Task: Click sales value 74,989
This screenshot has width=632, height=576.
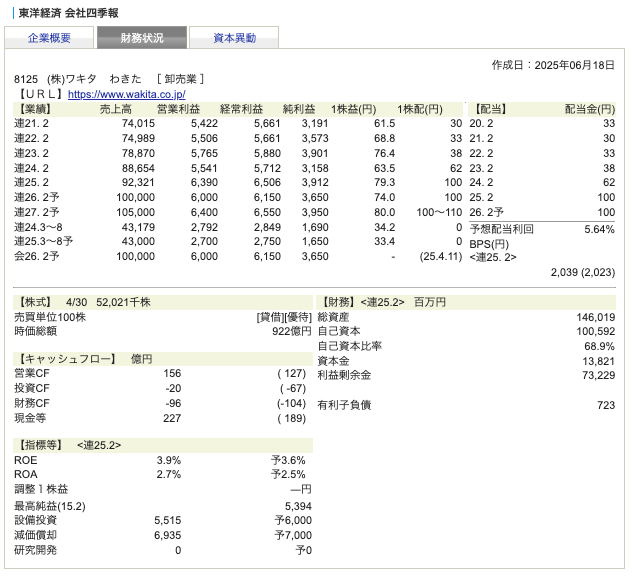Action: 138,138
